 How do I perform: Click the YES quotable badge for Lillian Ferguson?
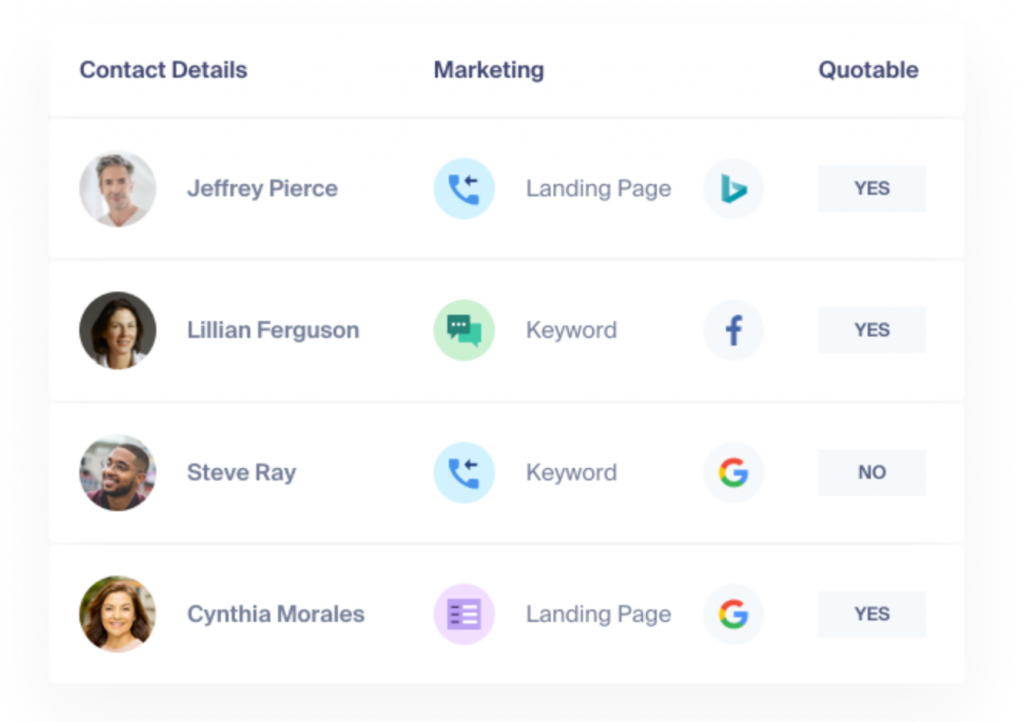872,331
